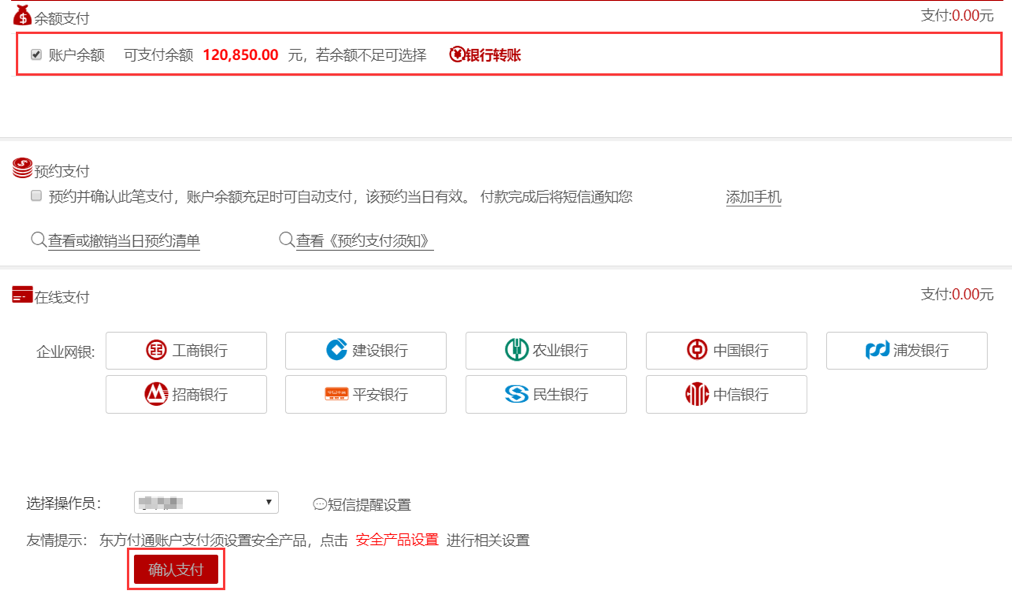Click the 预约支付 section heading
Viewport: 1012px width, 604px height.
click(x=61, y=171)
